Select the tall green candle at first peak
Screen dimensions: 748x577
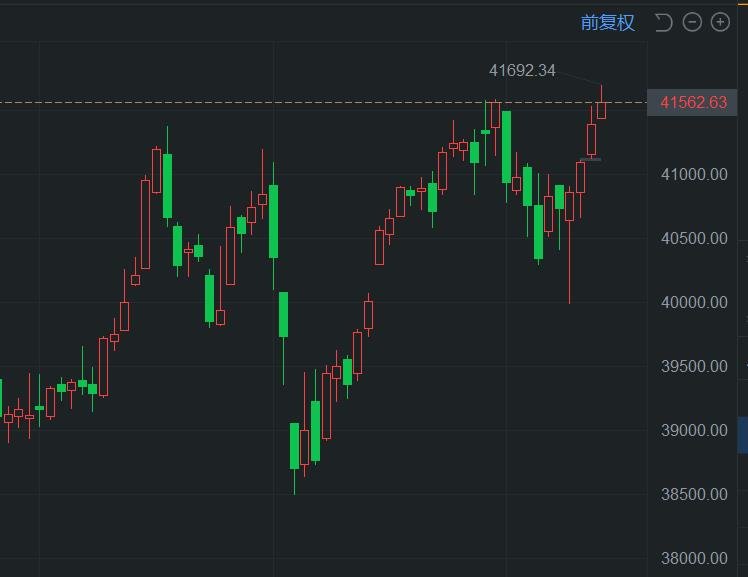click(167, 185)
